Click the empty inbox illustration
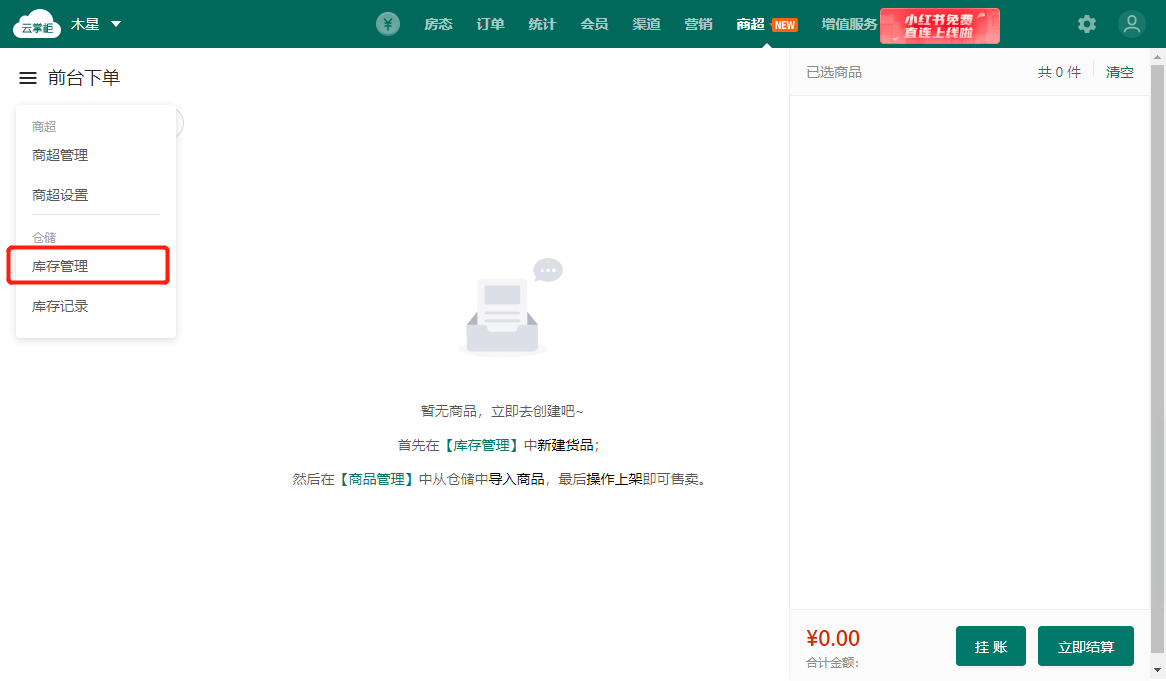 pyautogui.click(x=503, y=309)
